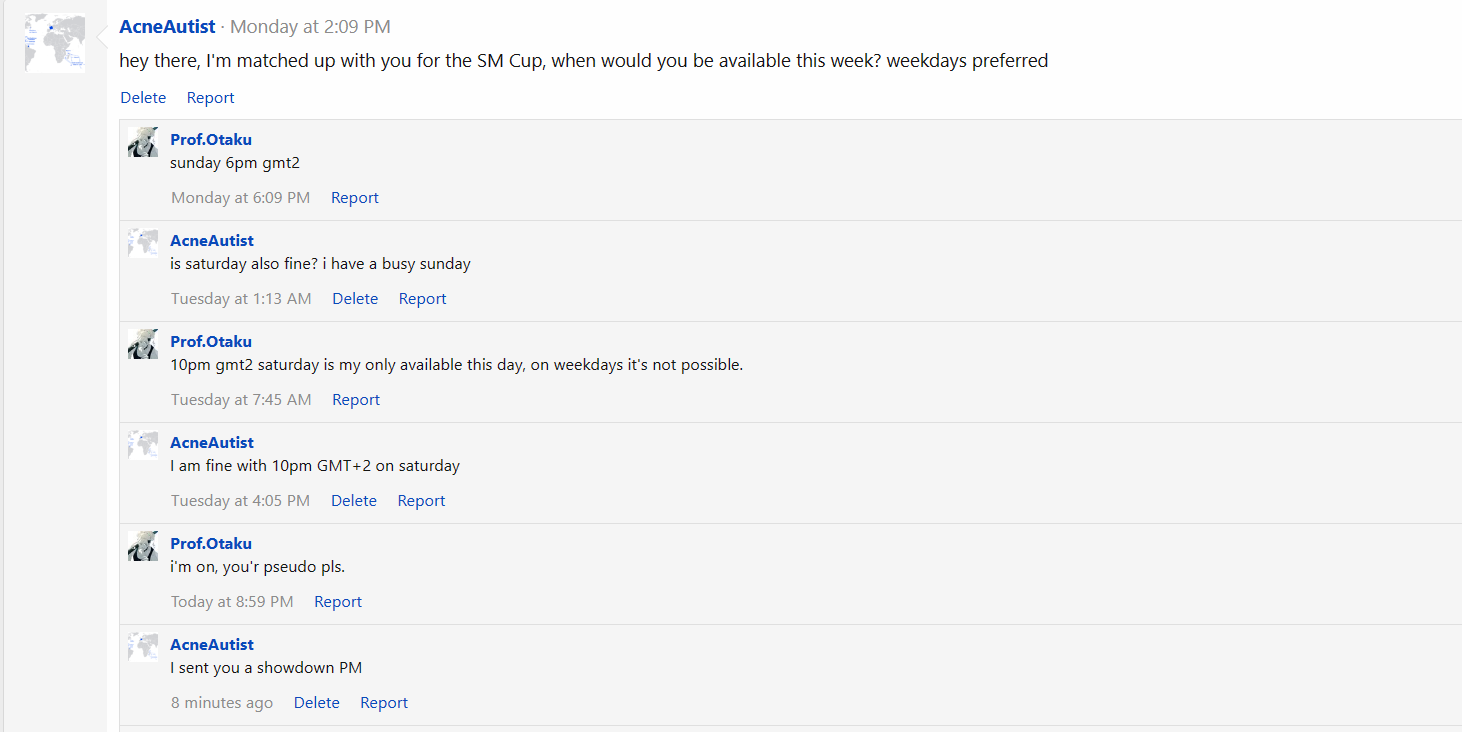Click AcneAutist's avatar beside the GMT+2 confirmation
This screenshot has width=1462, height=732.
(142, 444)
